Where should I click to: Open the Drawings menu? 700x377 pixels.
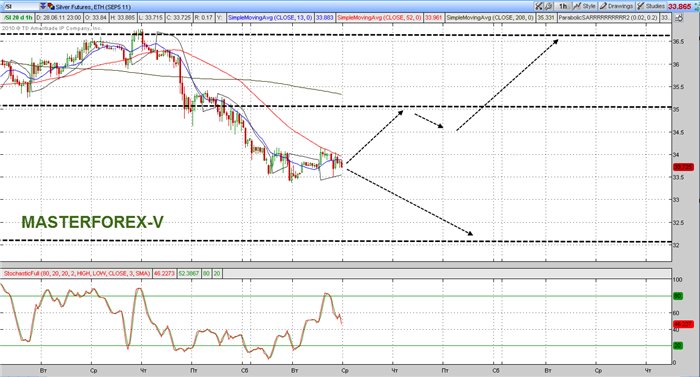click(616, 6)
